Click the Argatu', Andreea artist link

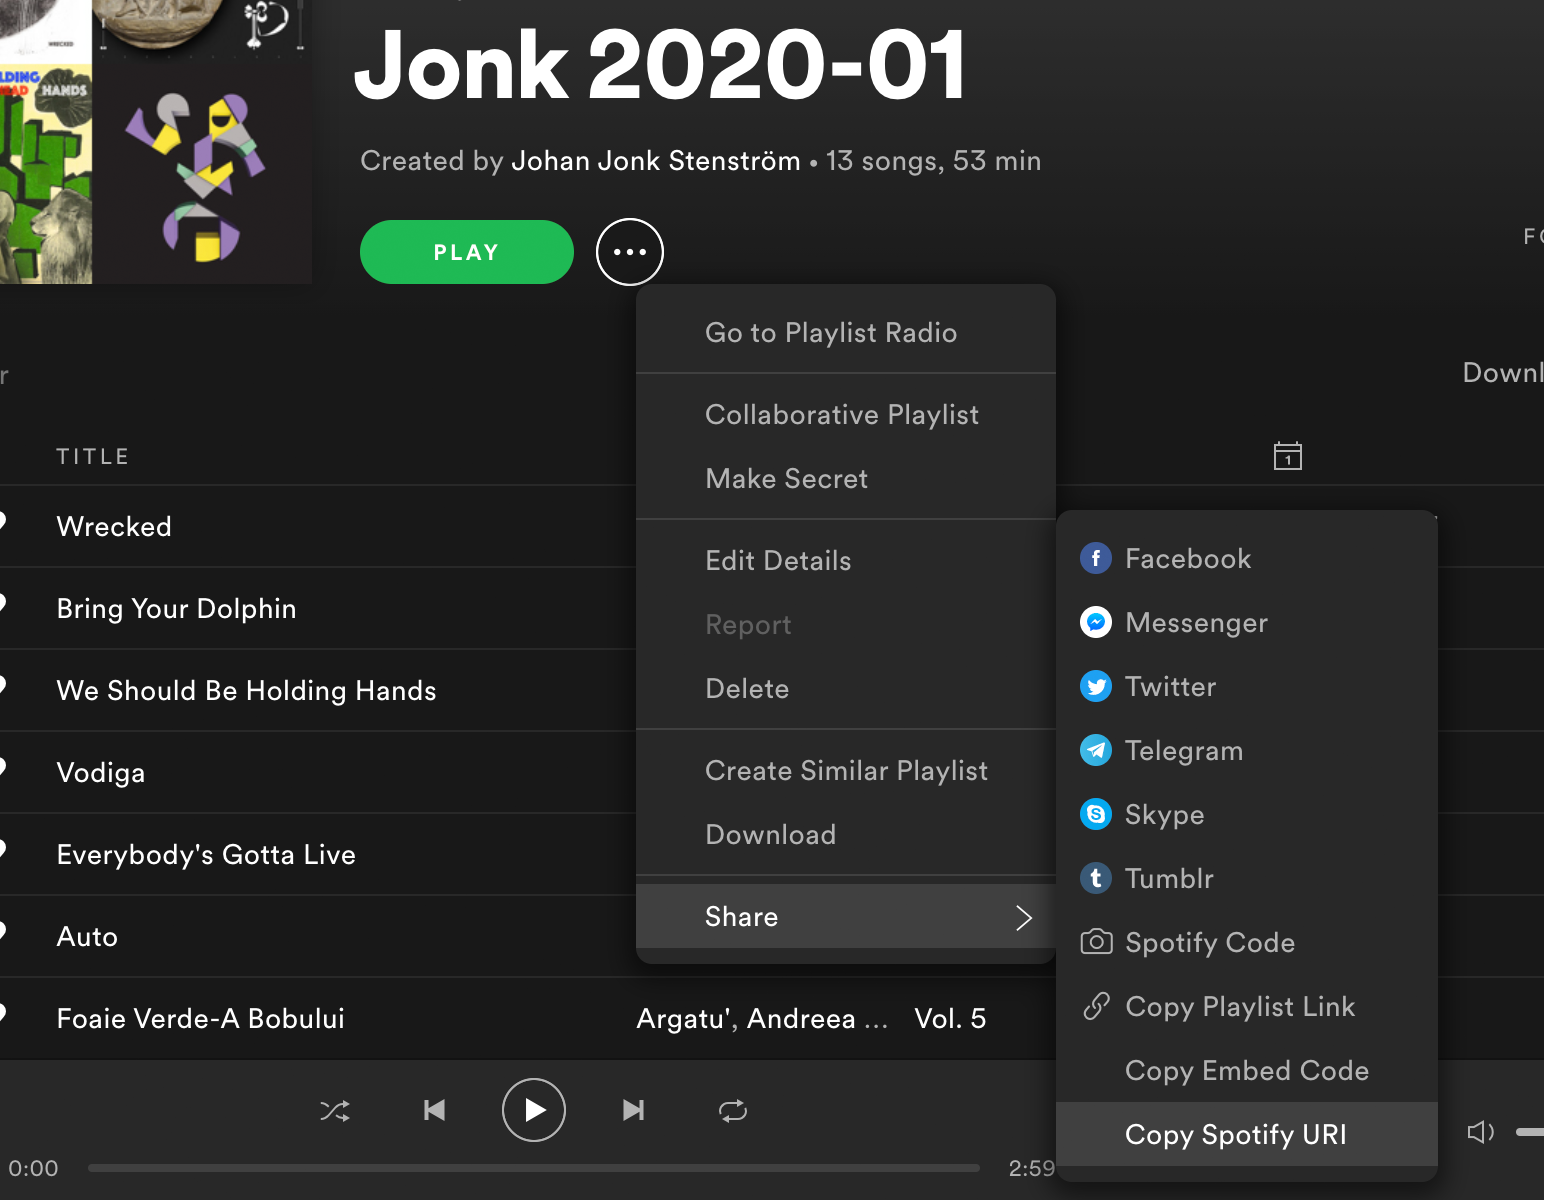(762, 1018)
